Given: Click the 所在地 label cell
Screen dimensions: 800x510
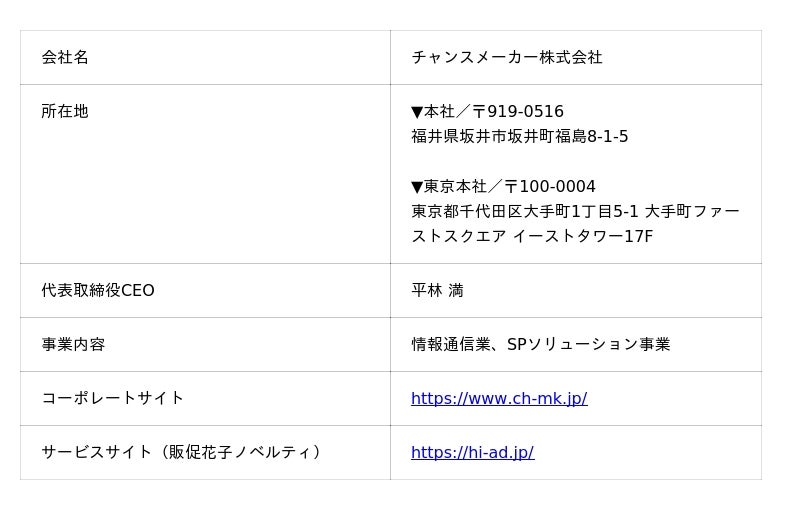Looking at the screenshot, I should coord(205,174).
